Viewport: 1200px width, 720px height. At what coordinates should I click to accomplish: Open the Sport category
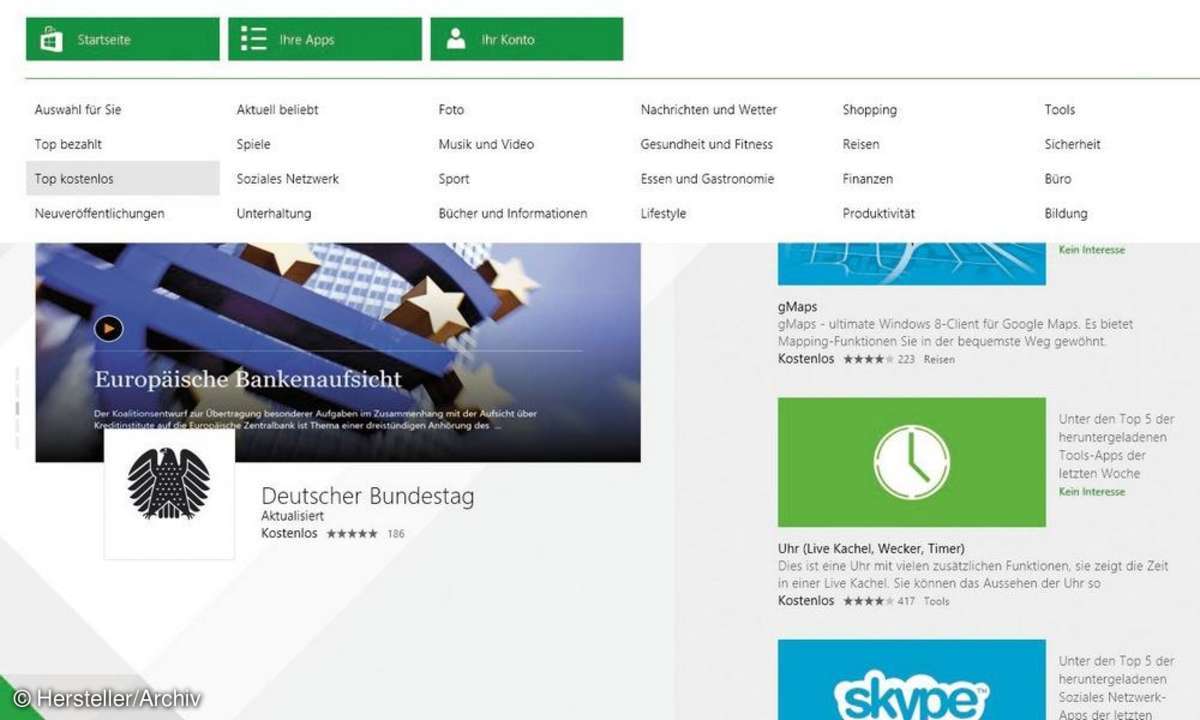(x=453, y=179)
